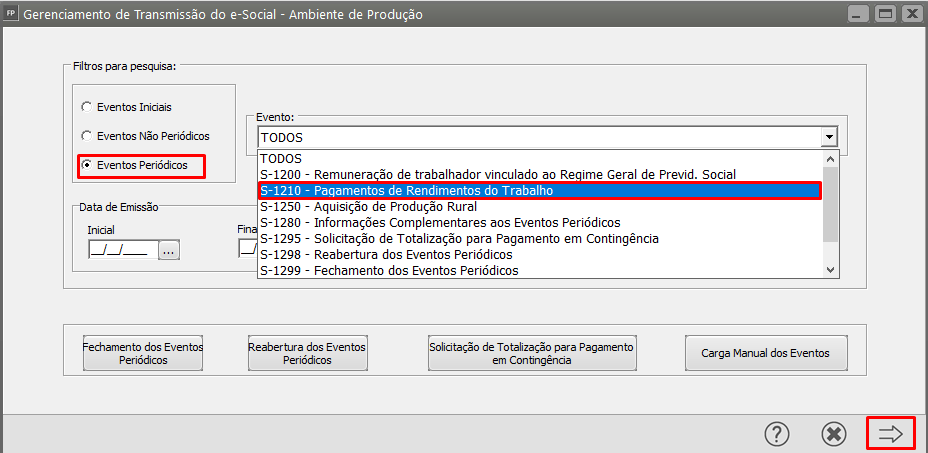Viewport: 928px width, 453px height.
Task: Click the event list scroll down arrow
Action: [830, 269]
